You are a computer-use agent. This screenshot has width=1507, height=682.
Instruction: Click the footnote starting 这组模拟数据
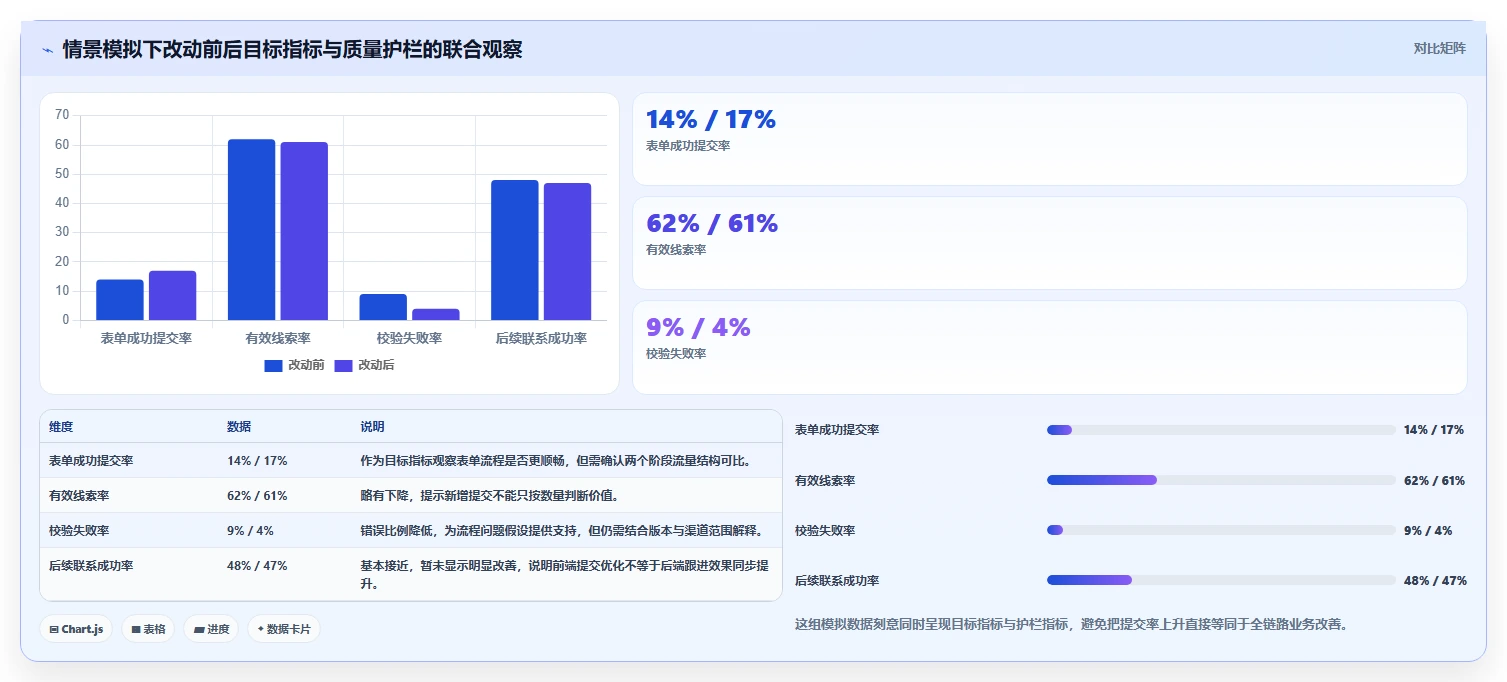coord(1071,624)
